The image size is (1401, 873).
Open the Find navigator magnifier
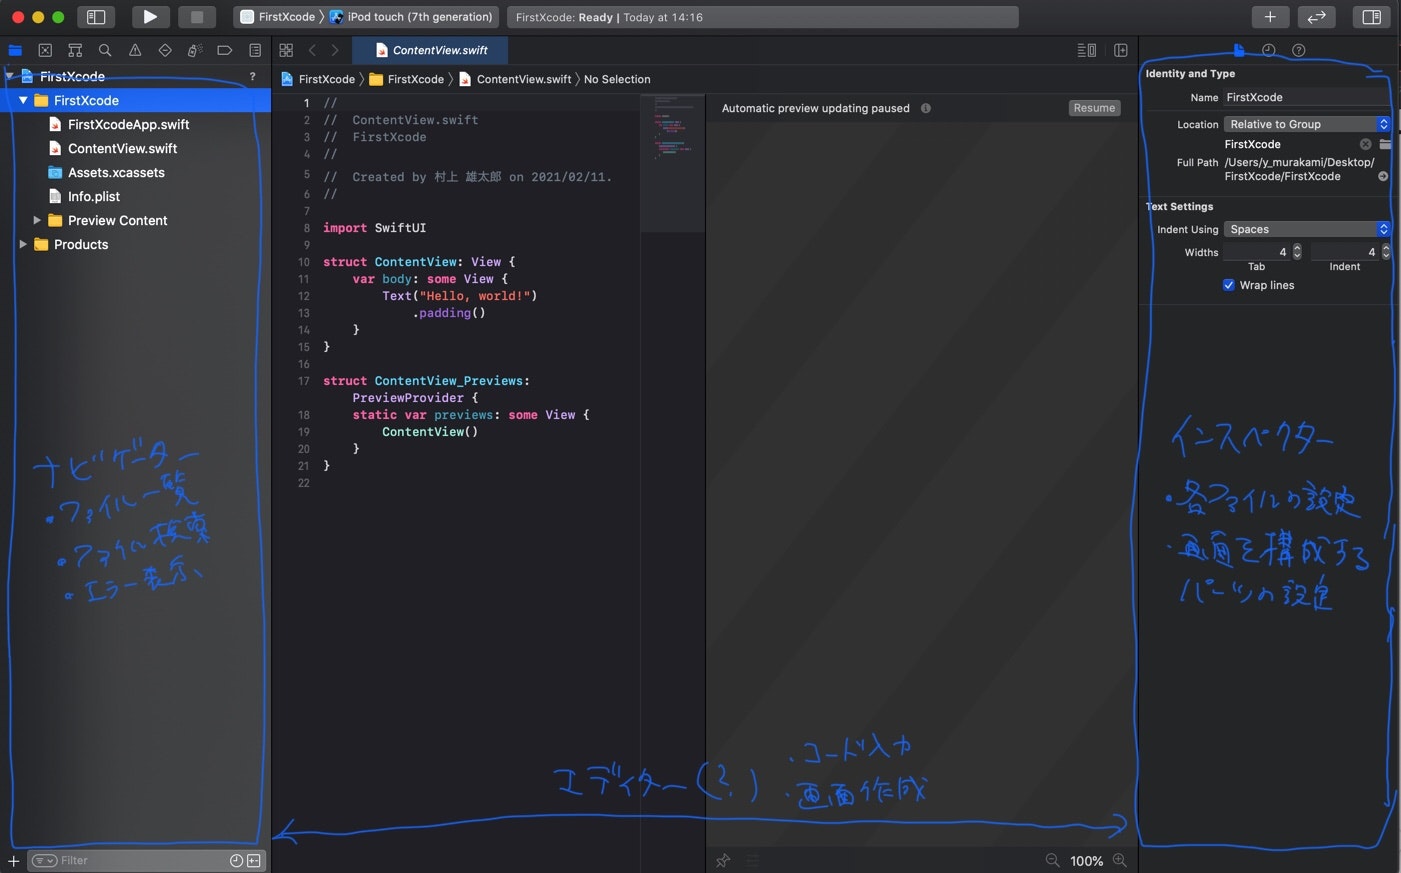click(105, 50)
